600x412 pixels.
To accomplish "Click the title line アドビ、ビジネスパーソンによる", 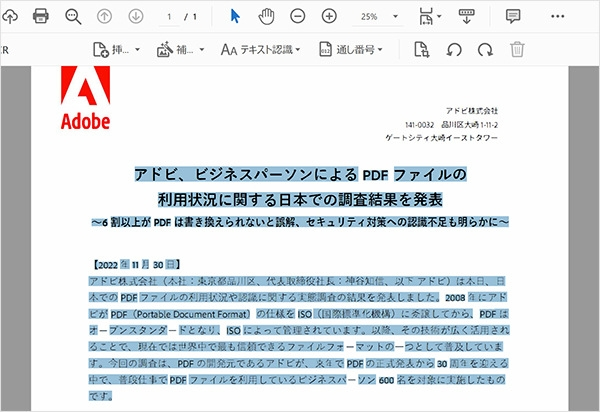I will click(246, 174).
